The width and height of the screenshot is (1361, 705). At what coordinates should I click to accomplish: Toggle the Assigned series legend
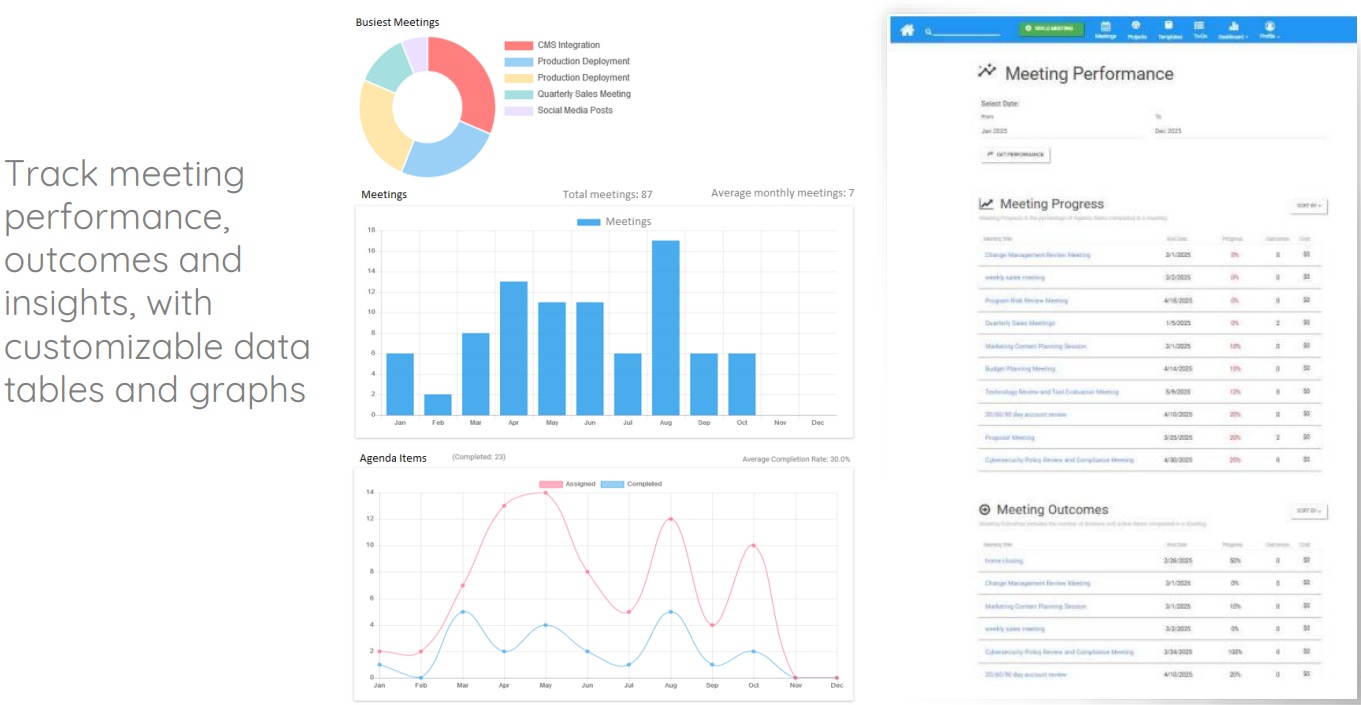pos(568,484)
